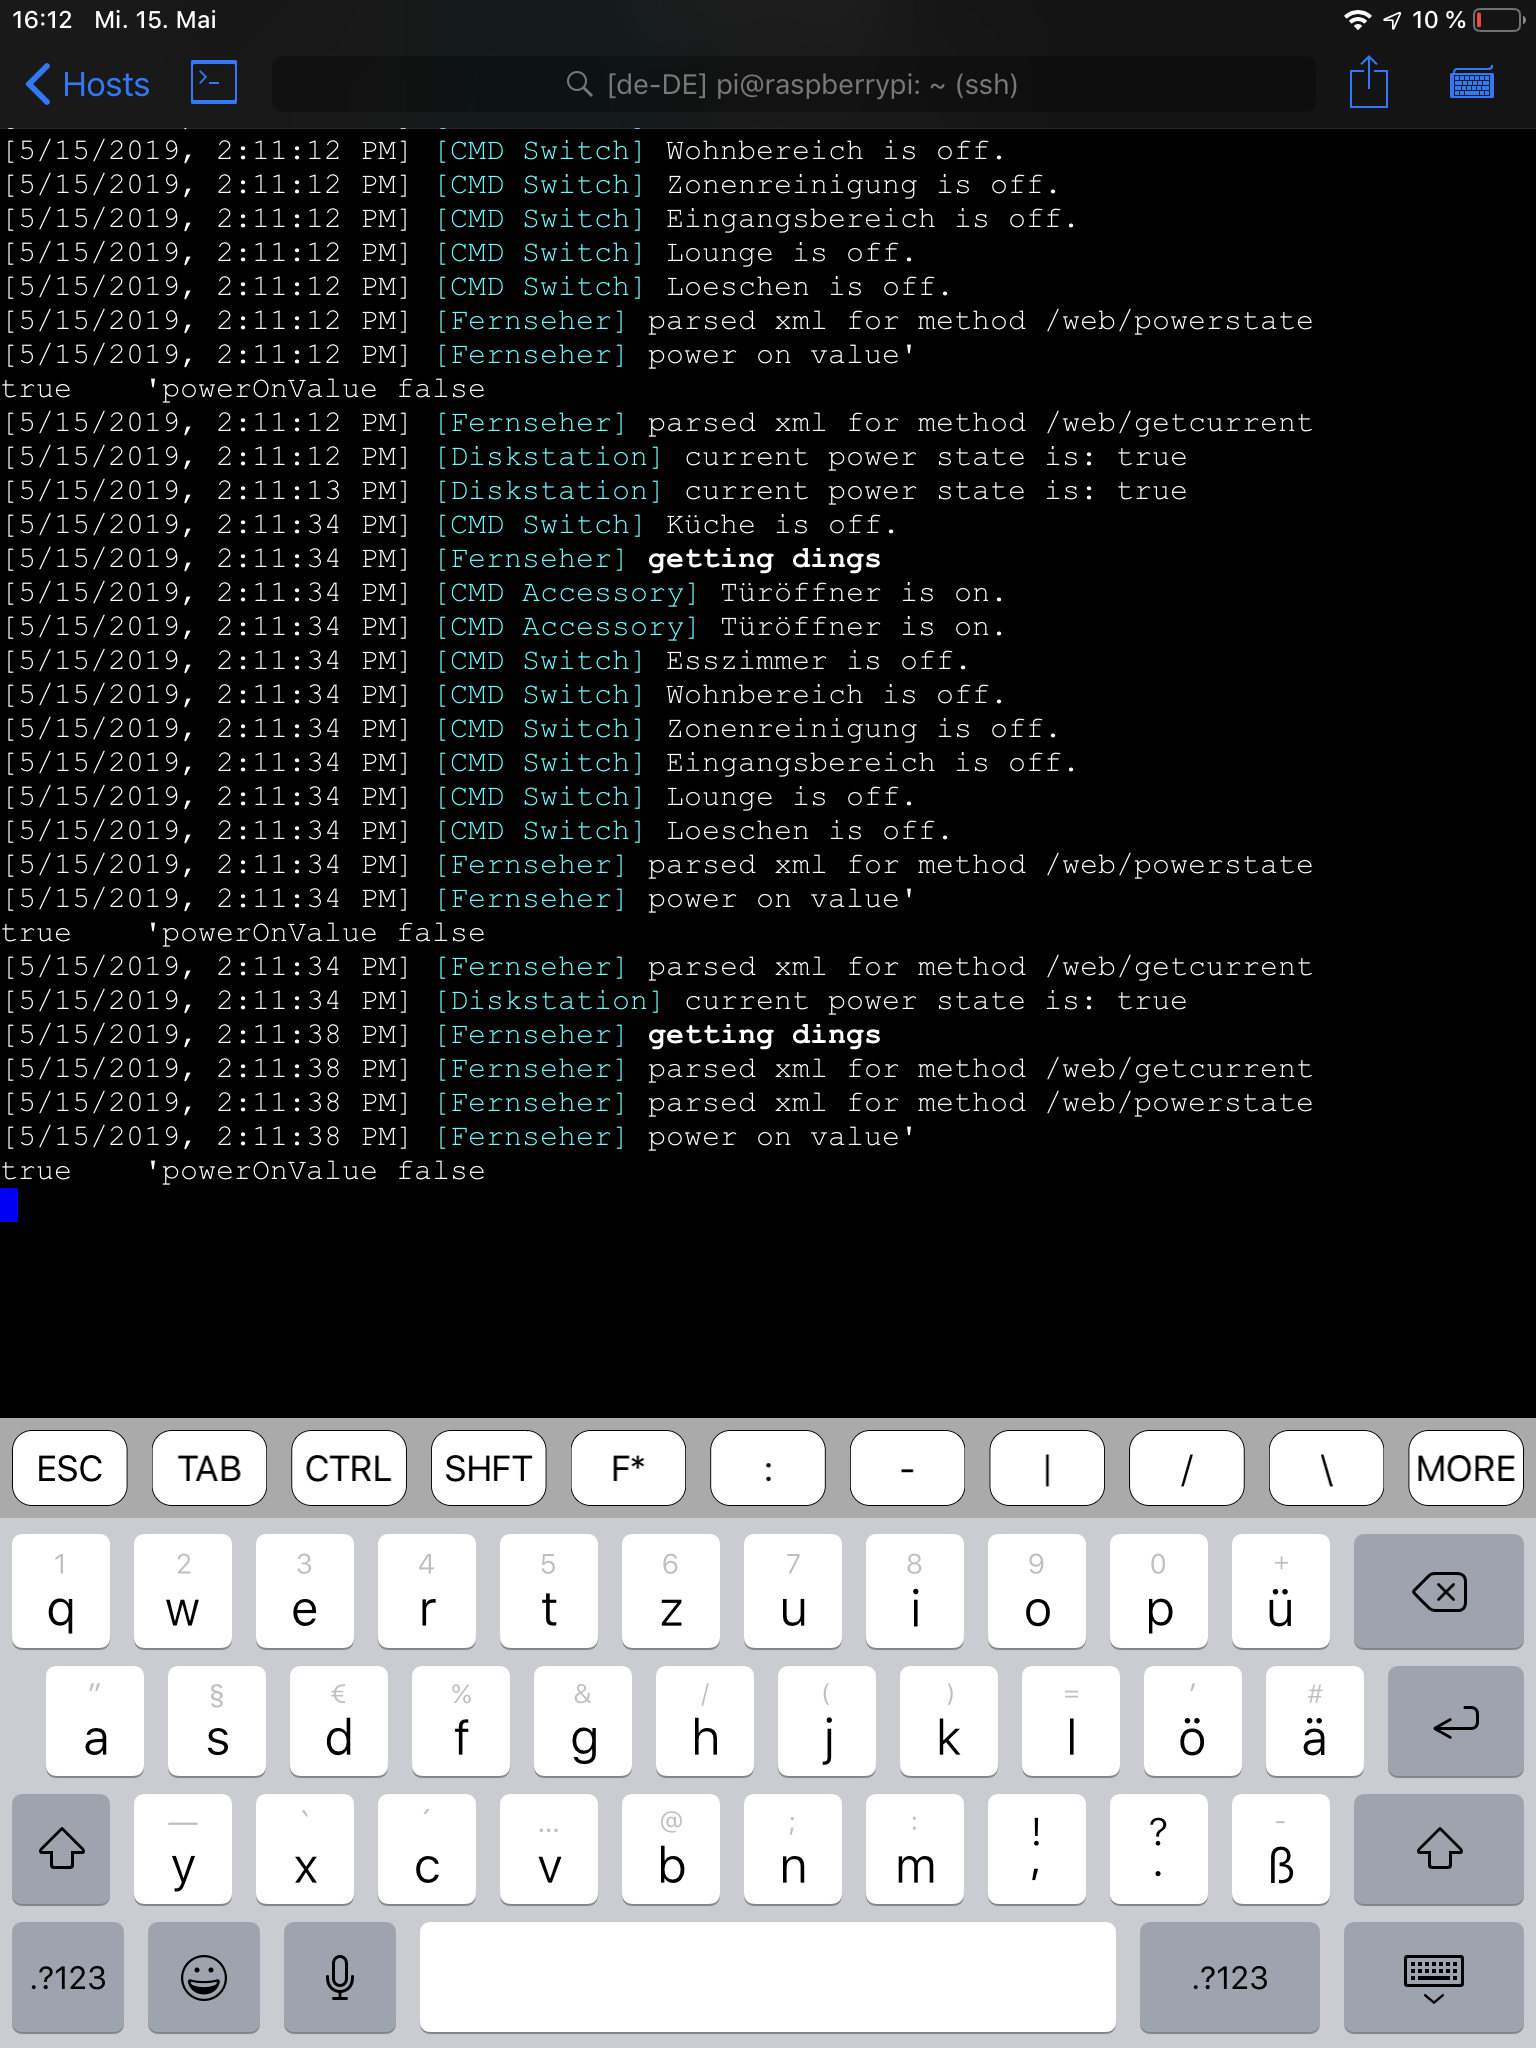
Task: Toggle the left shift arrow key
Action: (62, 1849)
